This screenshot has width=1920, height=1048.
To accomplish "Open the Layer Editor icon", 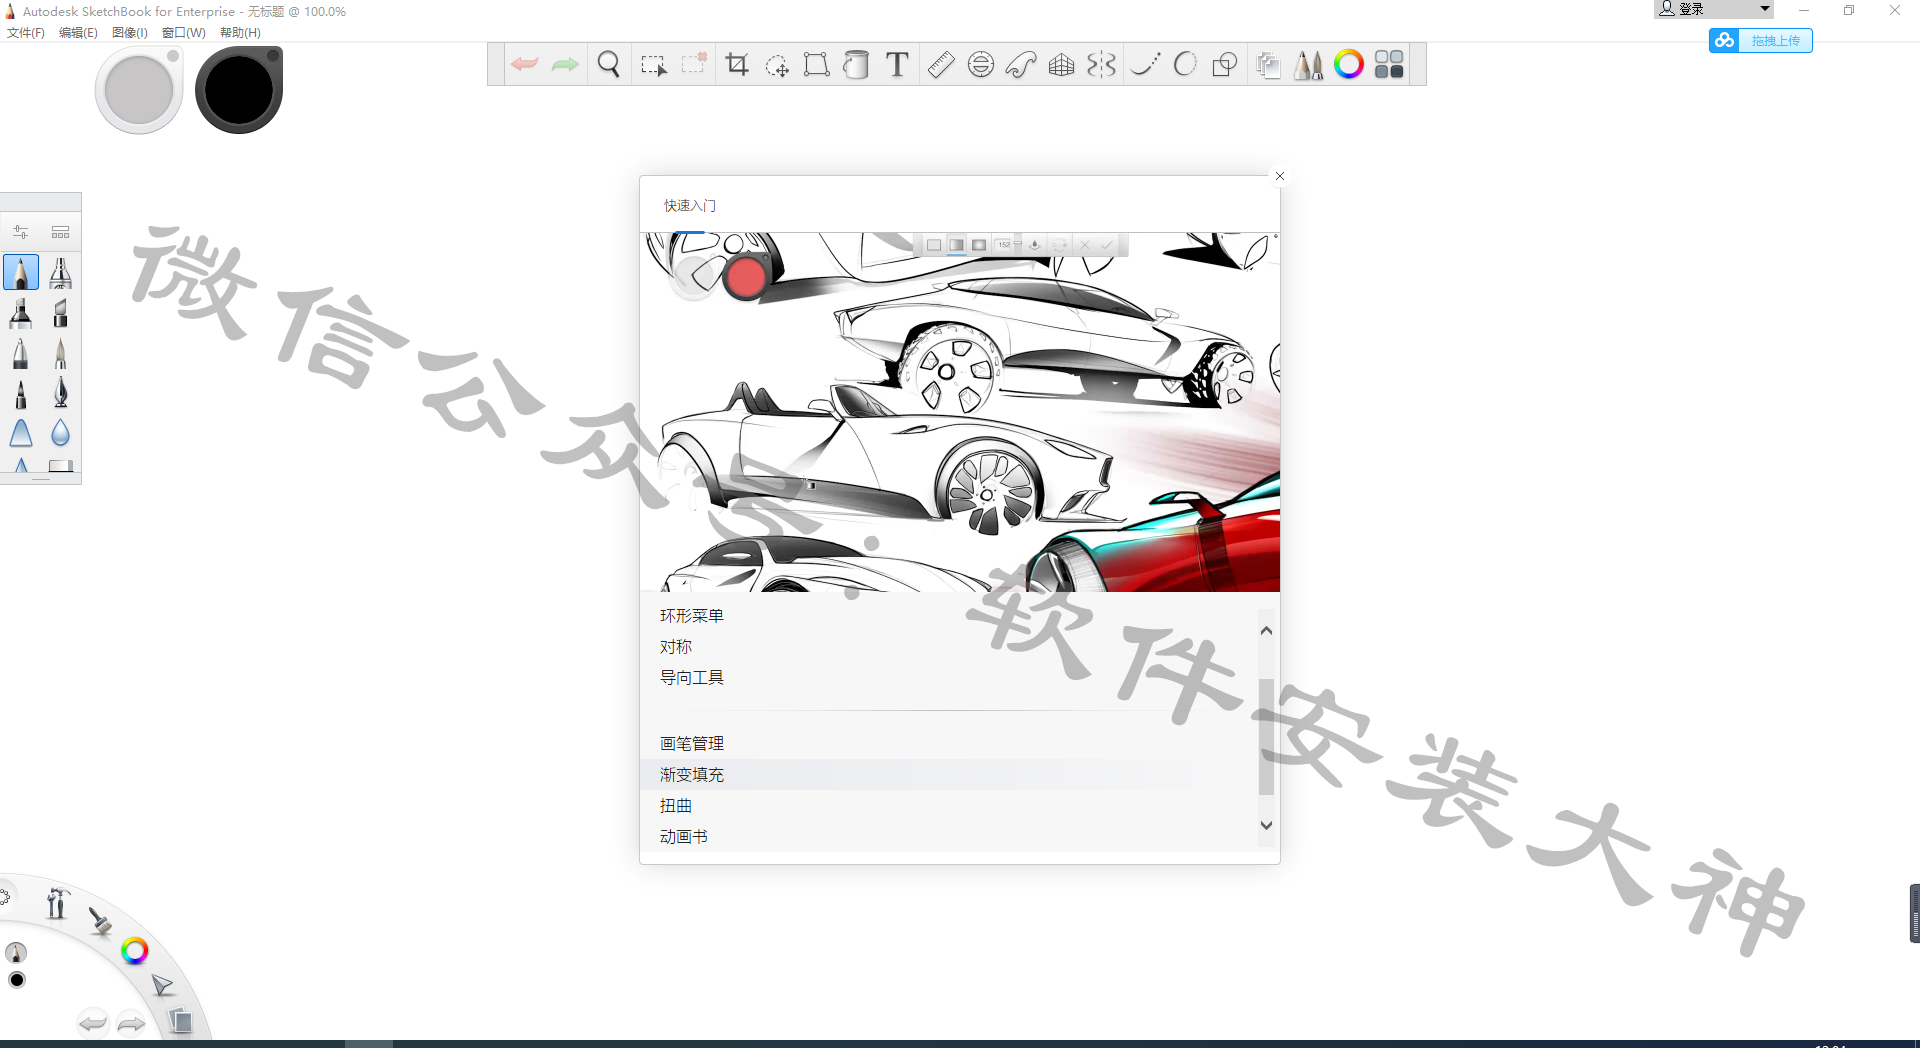I will pyautogui.click(x=1268, y=65).
